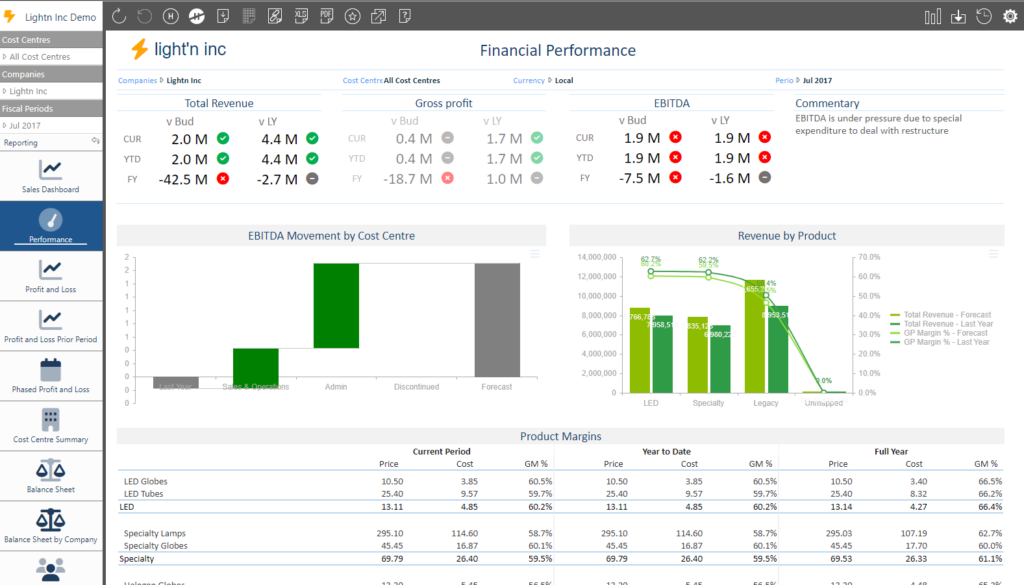Click the history clock icon at top right

[x=984, y=16]
